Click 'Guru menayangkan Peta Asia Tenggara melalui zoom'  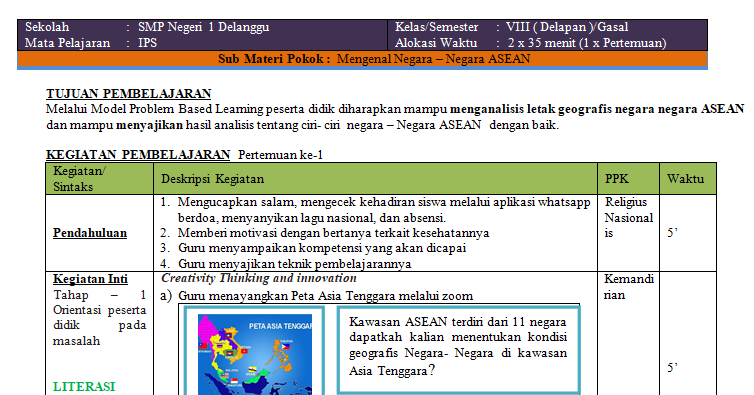point(326,296)
